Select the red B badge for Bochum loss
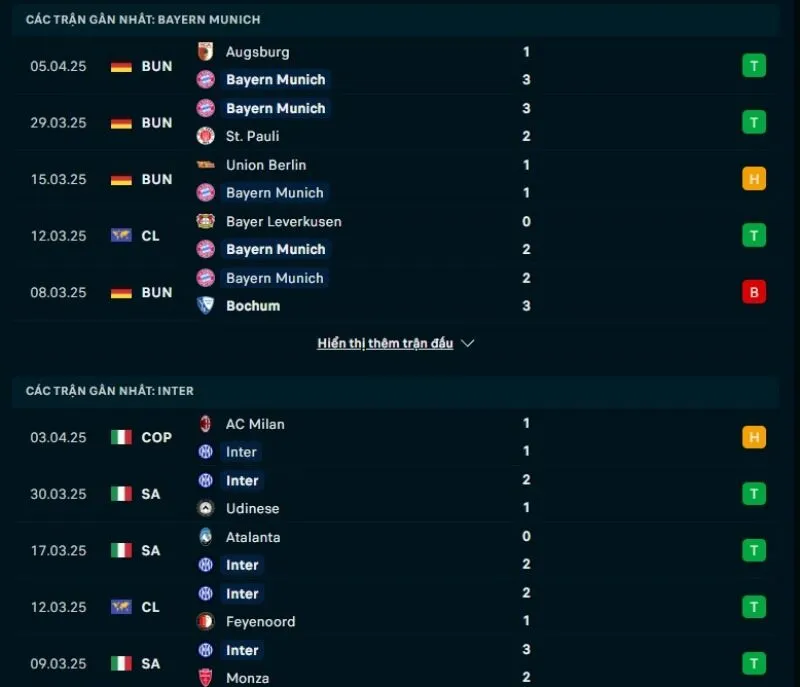 (x=753, y=291)
